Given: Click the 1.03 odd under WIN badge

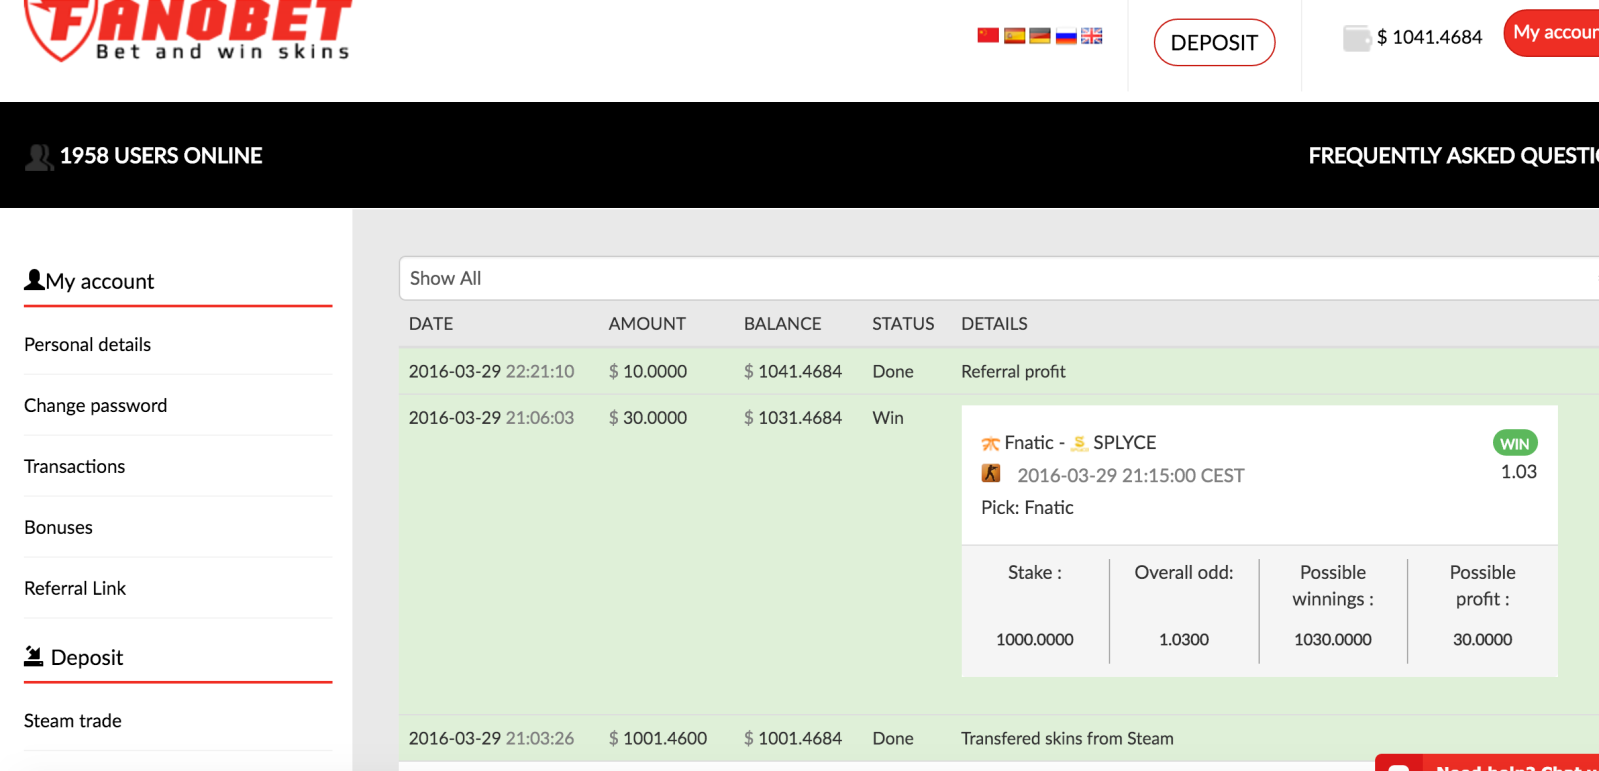Looking at the screenshot, I should (x=1518, y=472).
